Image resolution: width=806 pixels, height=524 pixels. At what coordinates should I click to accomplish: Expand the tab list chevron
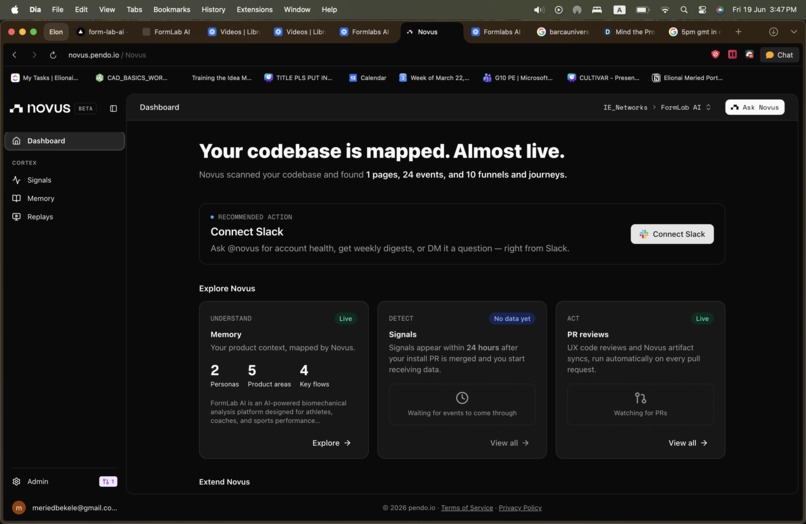[x=794, y=32]
